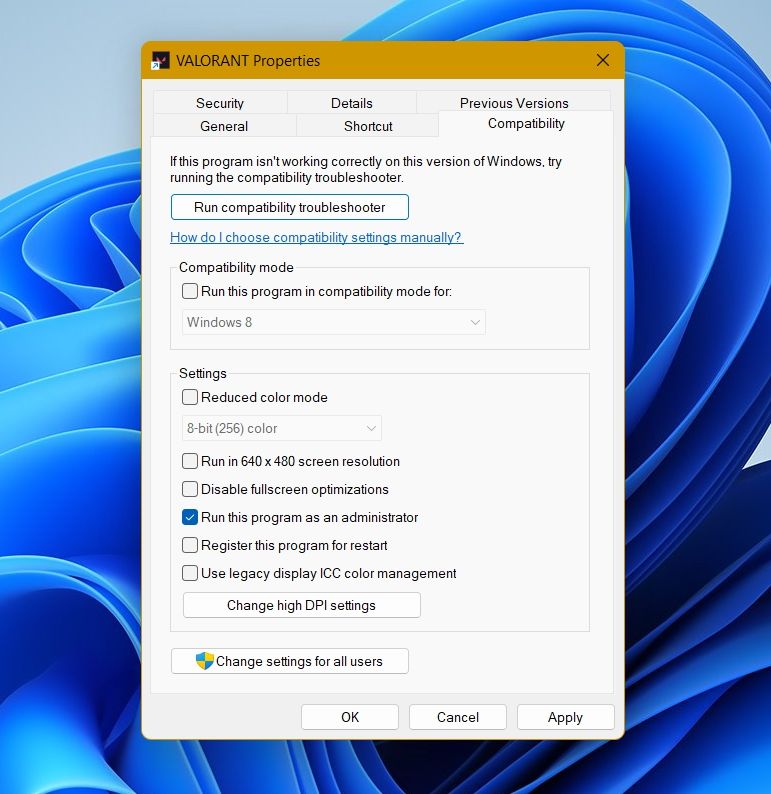Switch to the Security tab
The height and width of the screenshot is (794, 771).
pos(220,103)
